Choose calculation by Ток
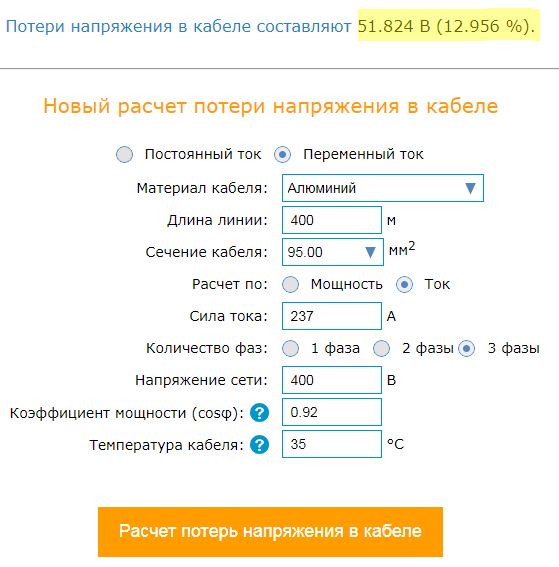 coord(404,285)
